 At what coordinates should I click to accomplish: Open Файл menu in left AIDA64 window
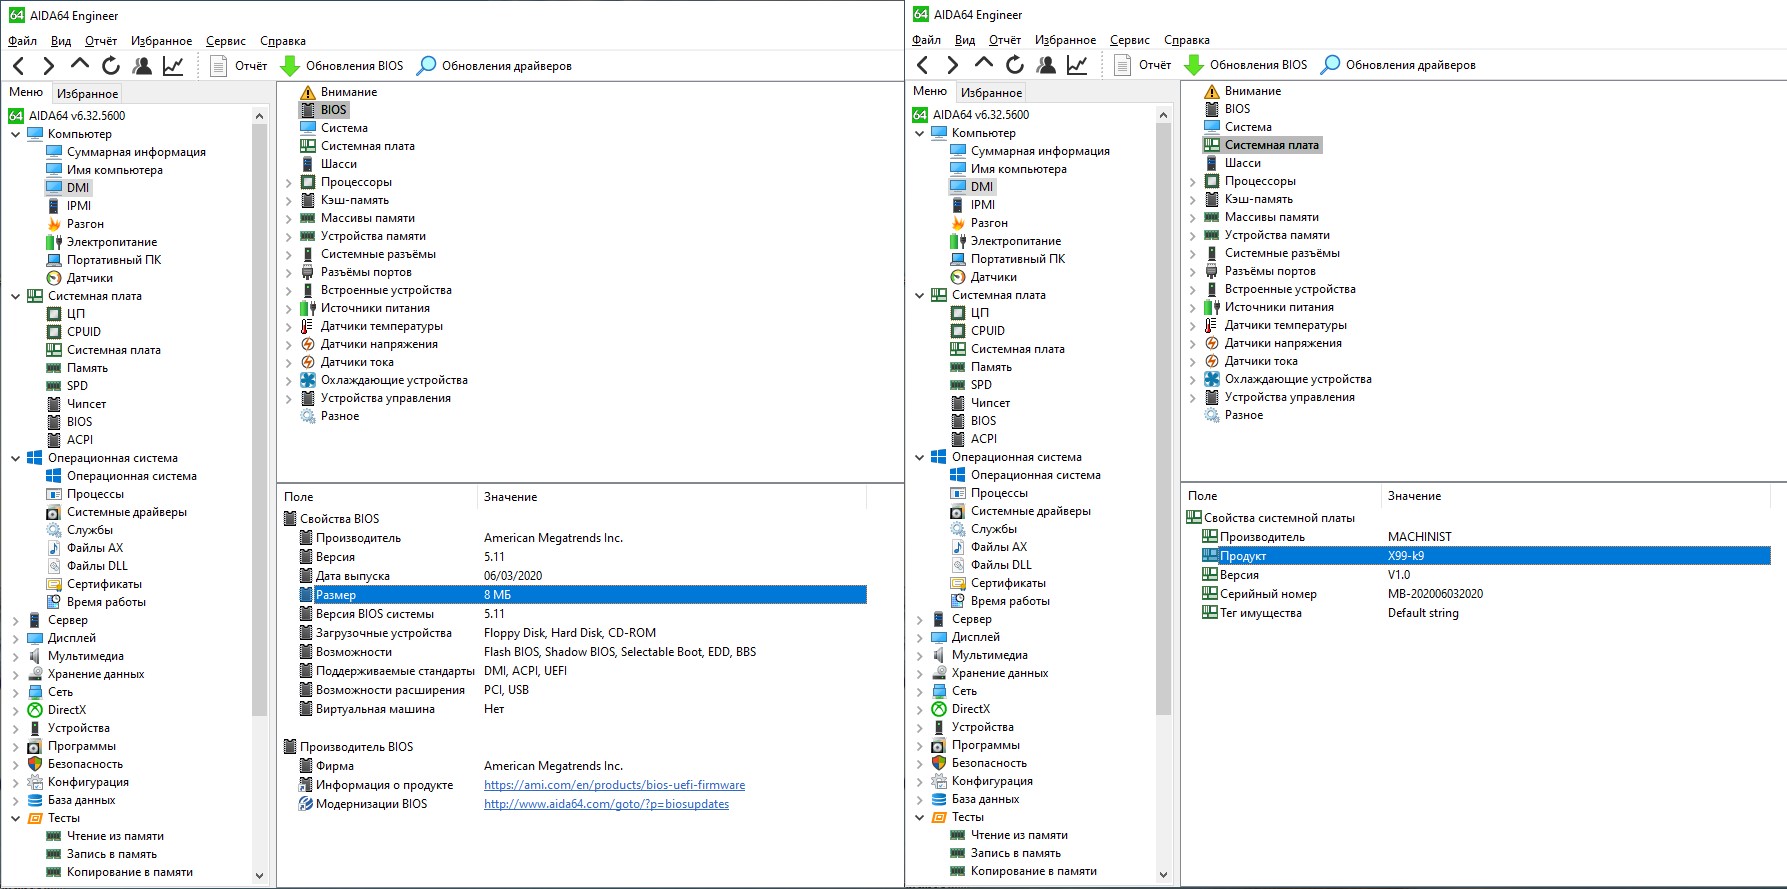[x=22, y=41]
